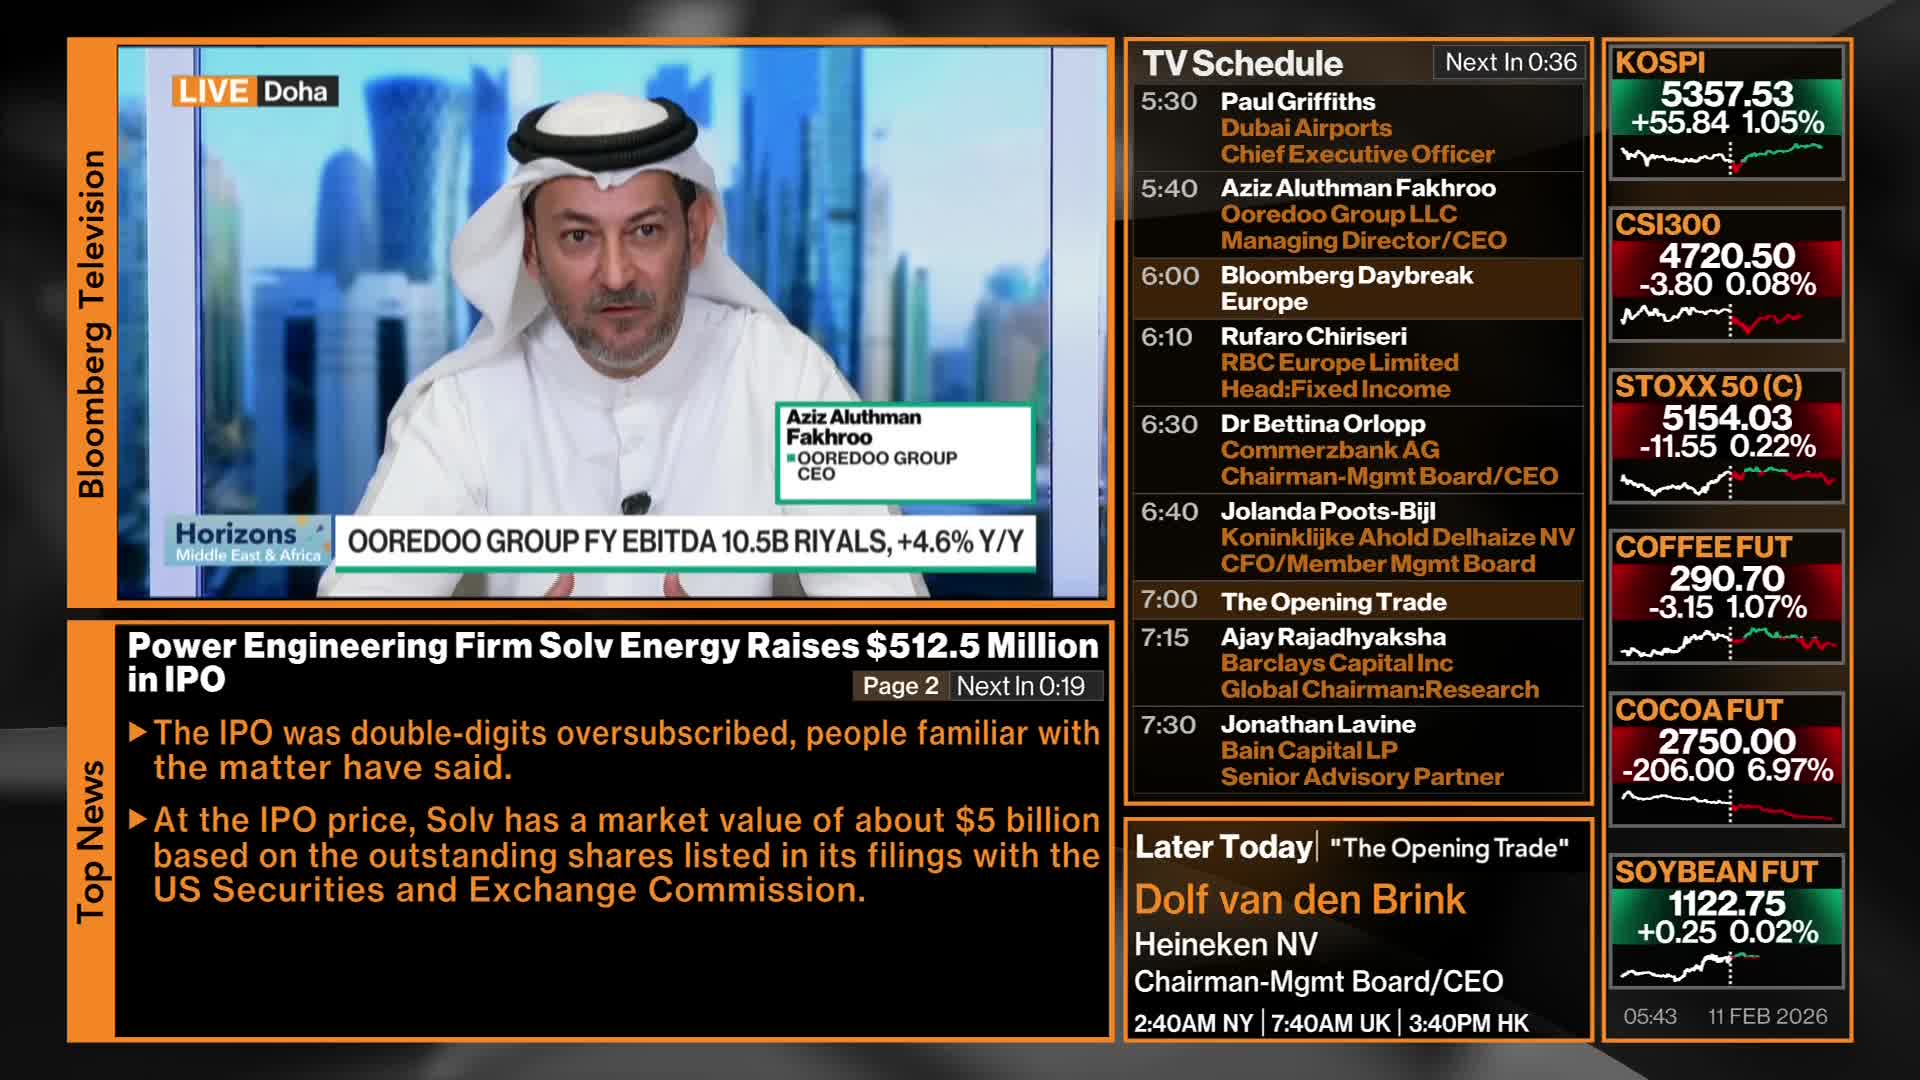This screenshot has height=1080, width=1920.
Task: Click The Opening Trade 7:00 row
Action: pyautogui.click(x=1357, y=601)
